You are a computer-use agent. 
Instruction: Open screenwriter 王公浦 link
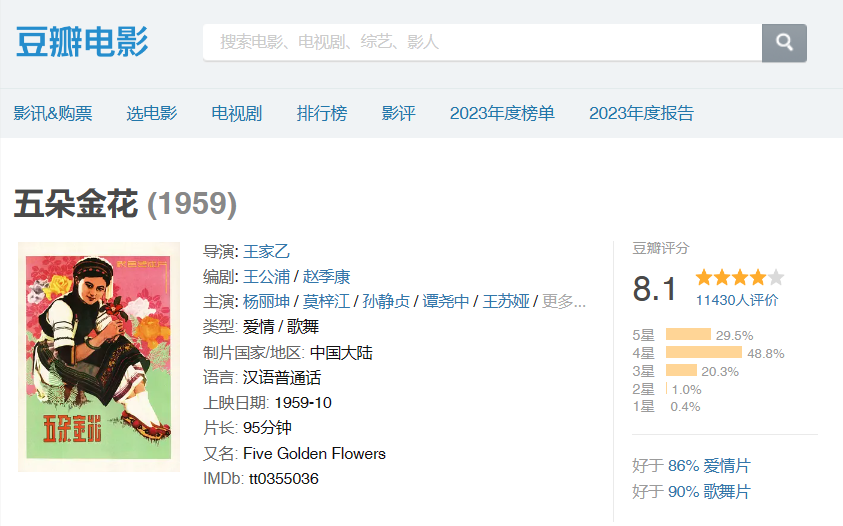pyautogui.click(x=267, y=277)
